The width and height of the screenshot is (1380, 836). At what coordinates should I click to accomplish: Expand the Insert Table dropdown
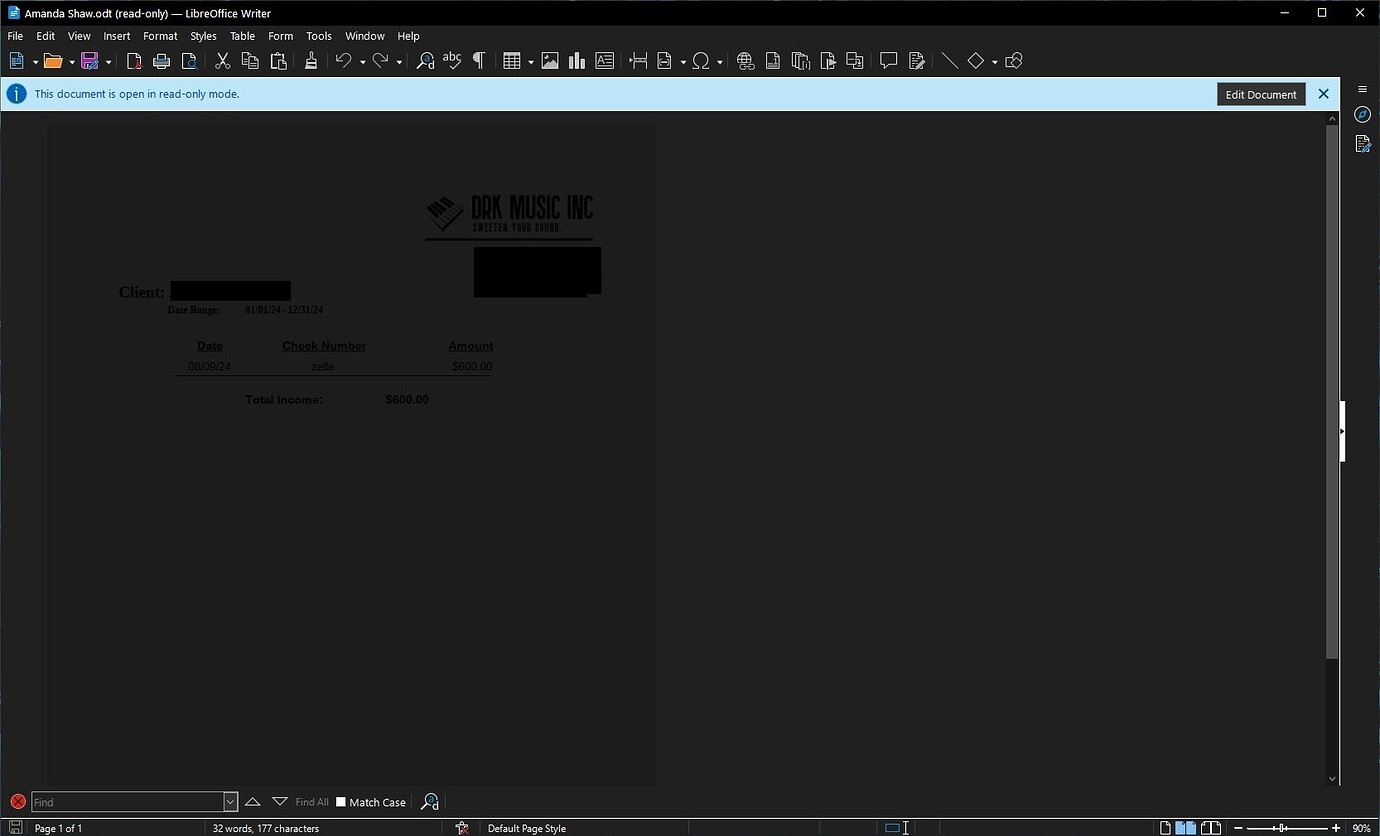point(529,60)
